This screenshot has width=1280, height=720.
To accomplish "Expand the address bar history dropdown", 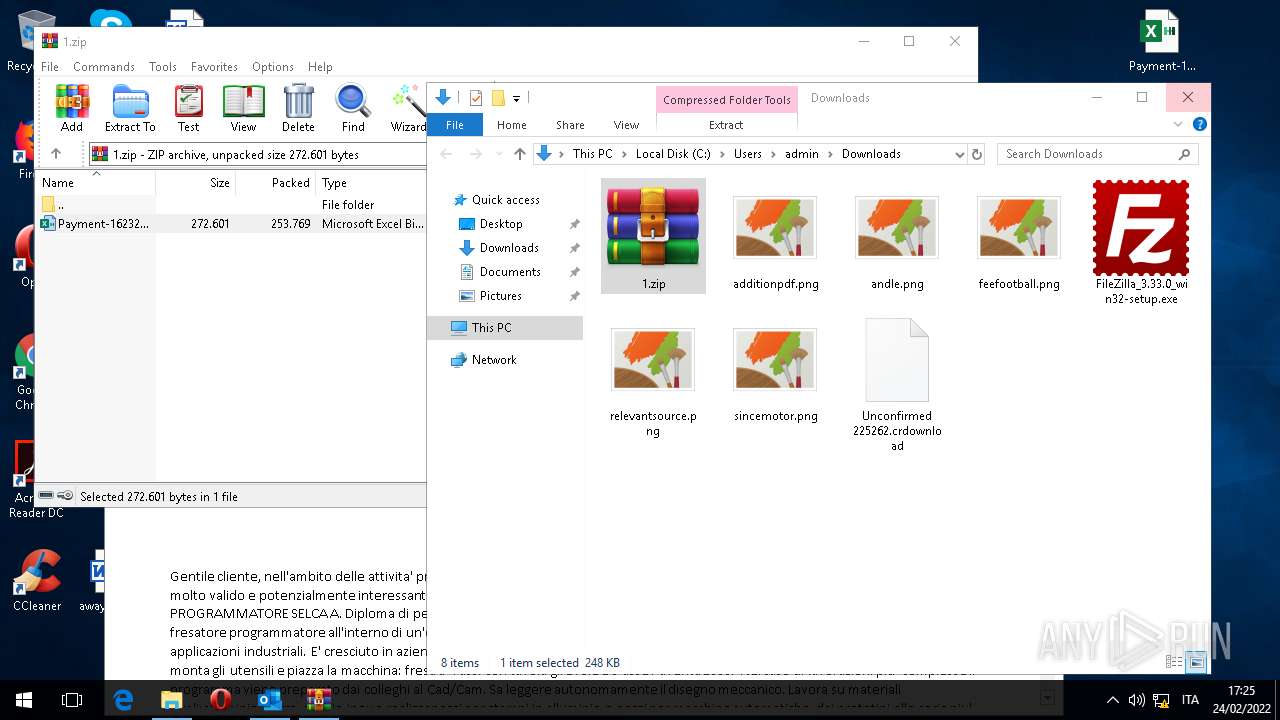I will point(959,154).
